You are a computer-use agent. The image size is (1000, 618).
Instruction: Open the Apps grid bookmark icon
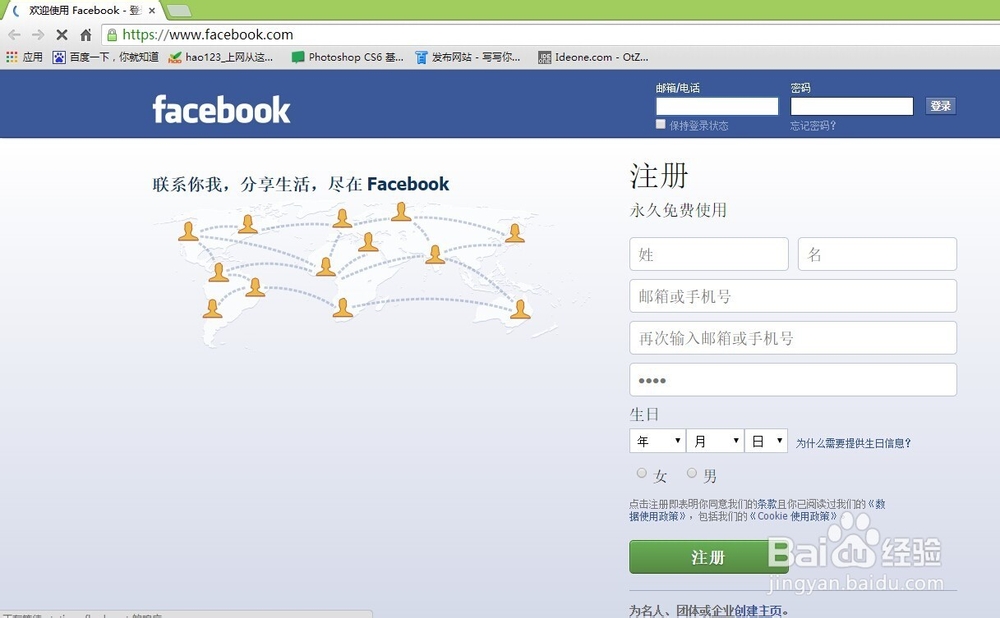pos(11,57)
